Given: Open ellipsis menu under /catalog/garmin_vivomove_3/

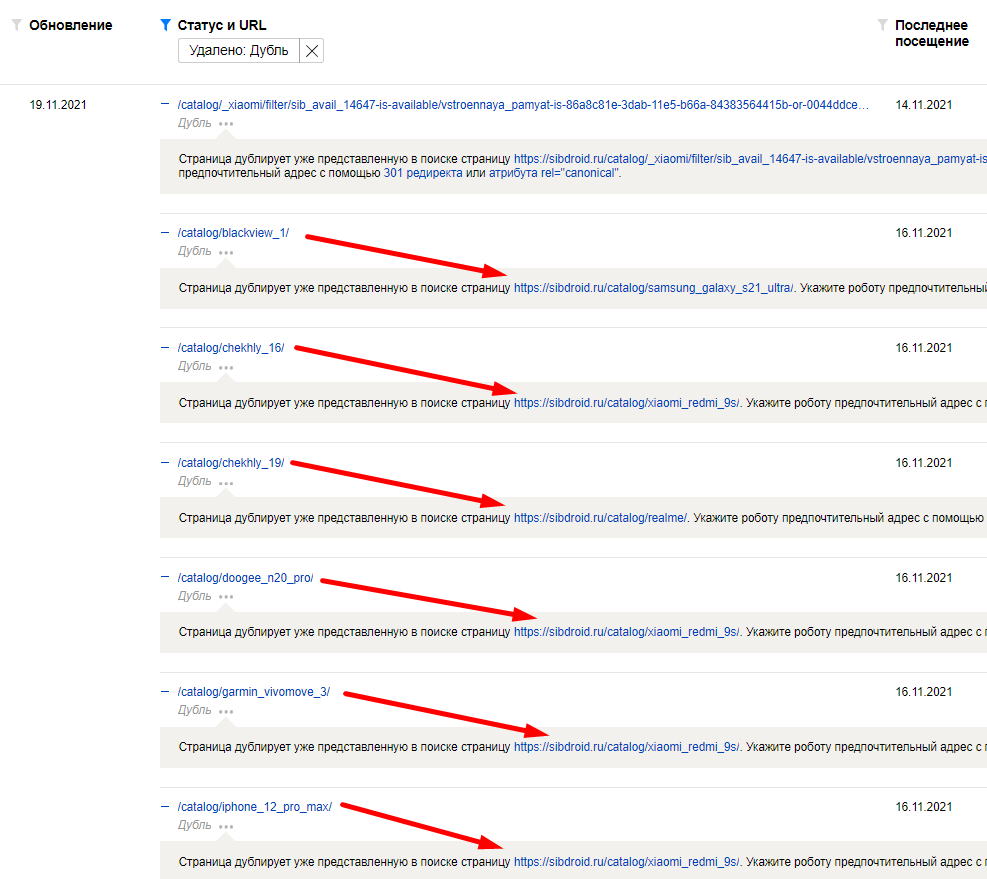Looking at the screenshot, I should pos(226,712).
